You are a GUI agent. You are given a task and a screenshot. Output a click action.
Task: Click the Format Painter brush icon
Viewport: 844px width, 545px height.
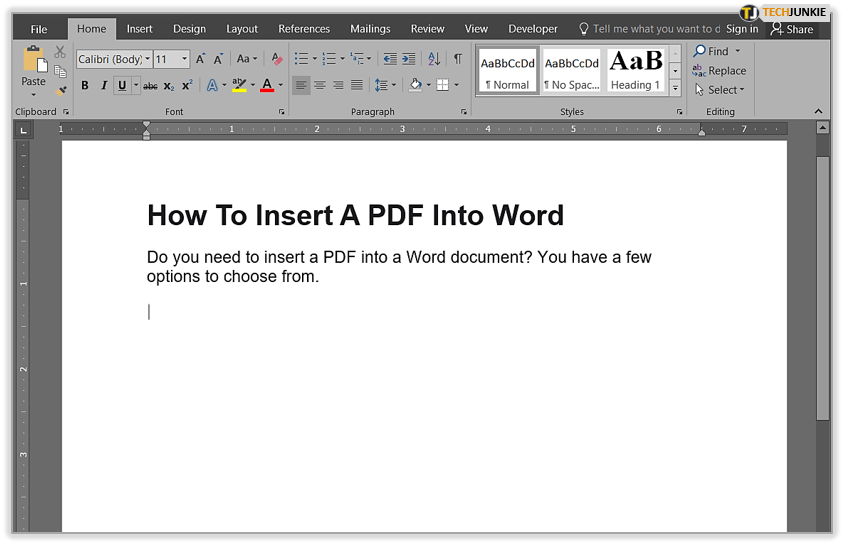point(60,91)
